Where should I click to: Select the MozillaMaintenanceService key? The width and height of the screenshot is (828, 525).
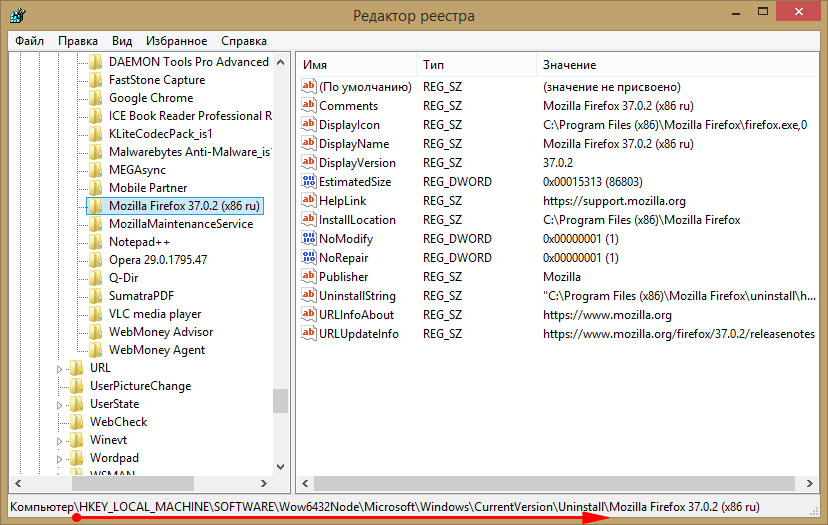point(181,224)
